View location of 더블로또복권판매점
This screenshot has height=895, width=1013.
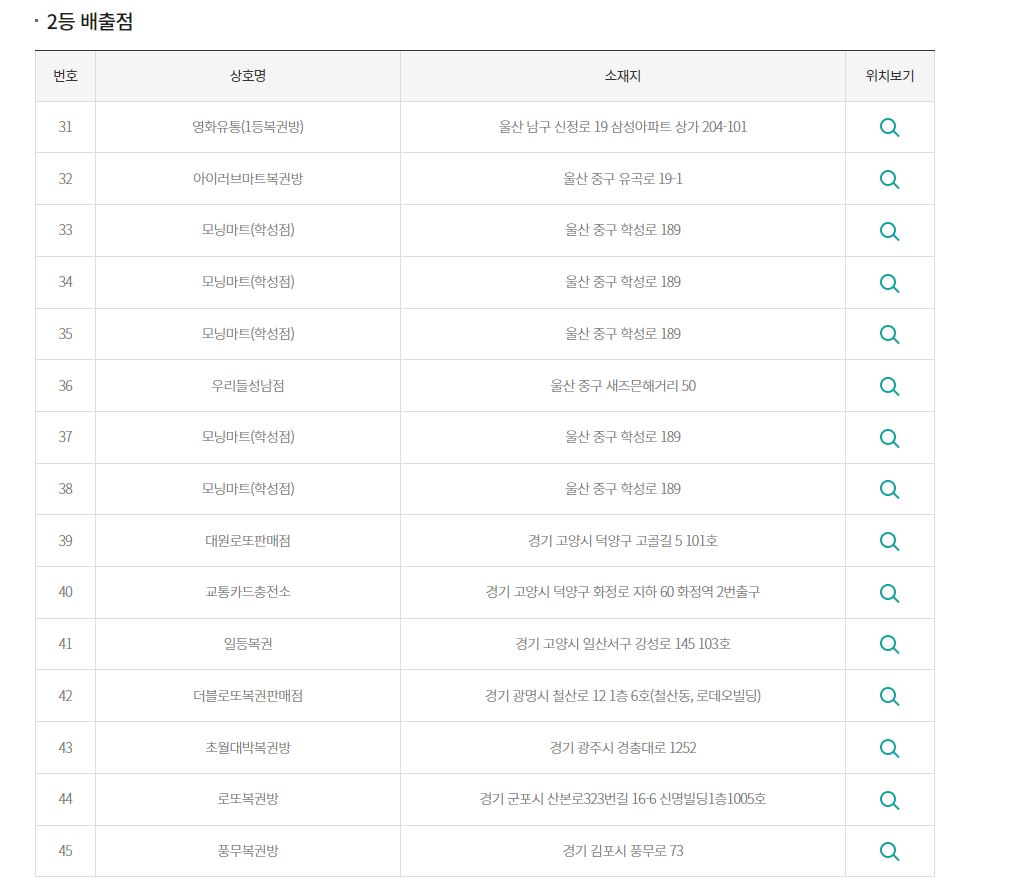coord(889,696)
